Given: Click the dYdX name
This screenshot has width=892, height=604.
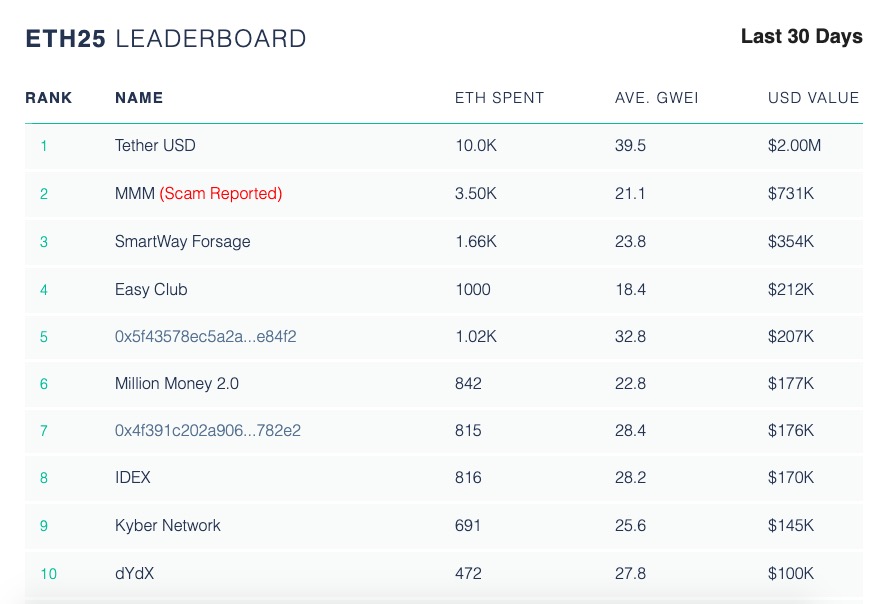Looking at the screenshot, I should pyautogui.click(x=135, y=574).
